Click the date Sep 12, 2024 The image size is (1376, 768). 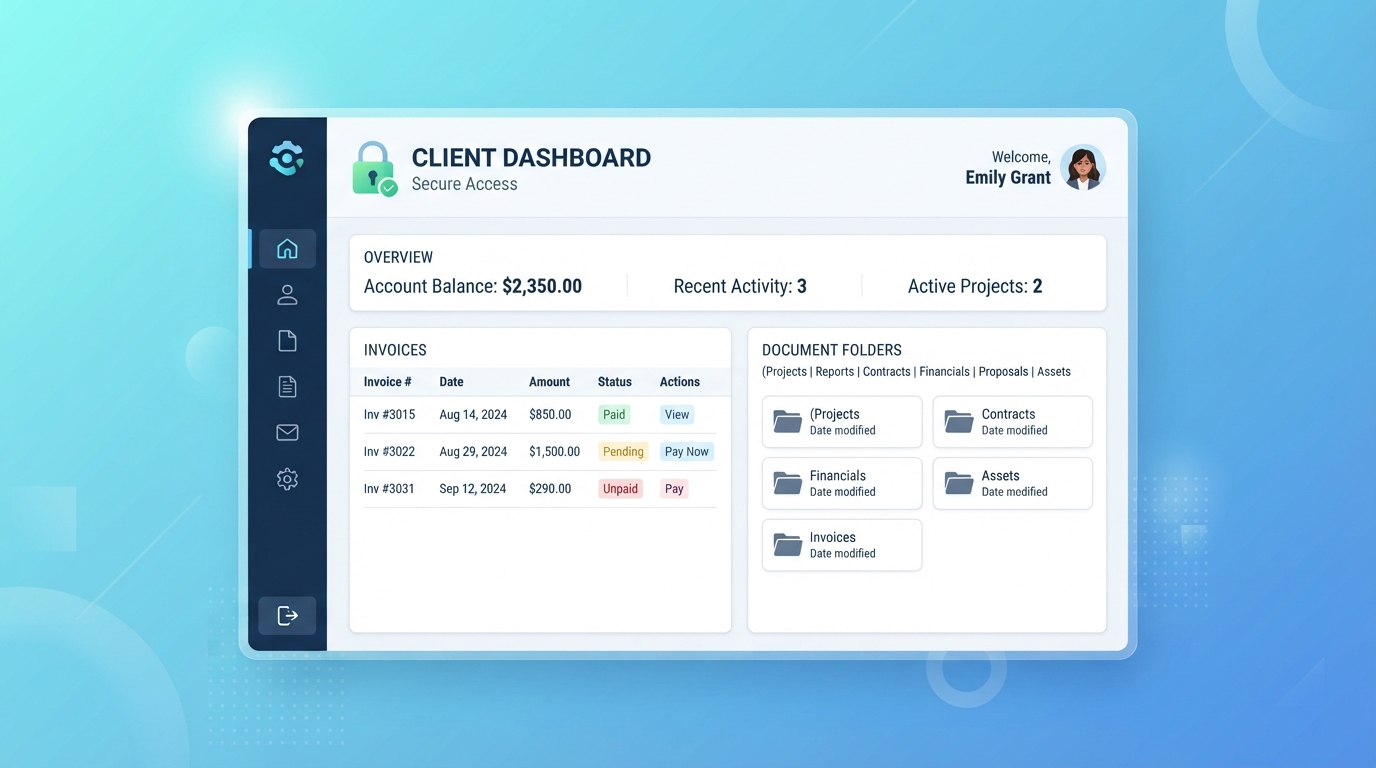tap(473, 489)
